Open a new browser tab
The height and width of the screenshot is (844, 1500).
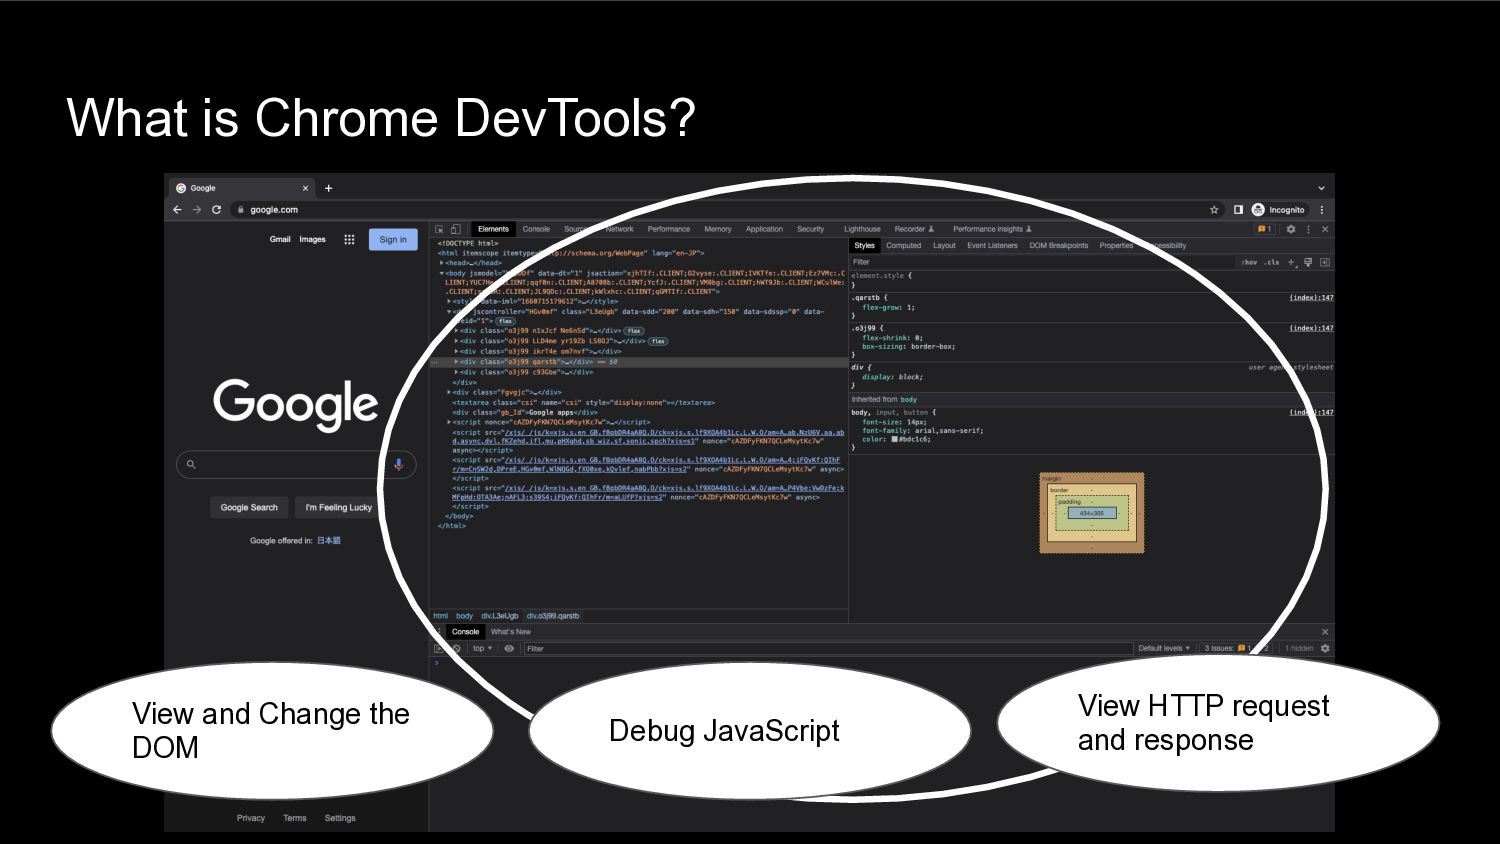pos(328,188)
